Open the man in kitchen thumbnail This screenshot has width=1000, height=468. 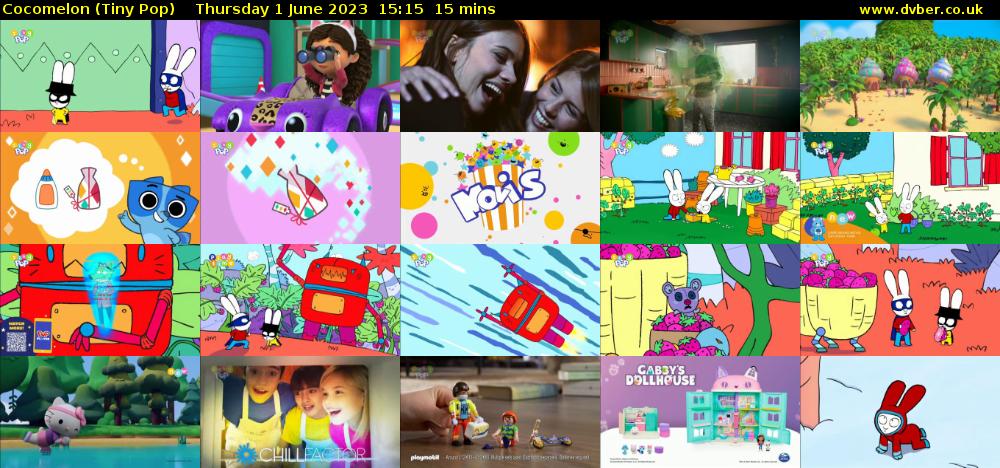[x=700, y=76]
